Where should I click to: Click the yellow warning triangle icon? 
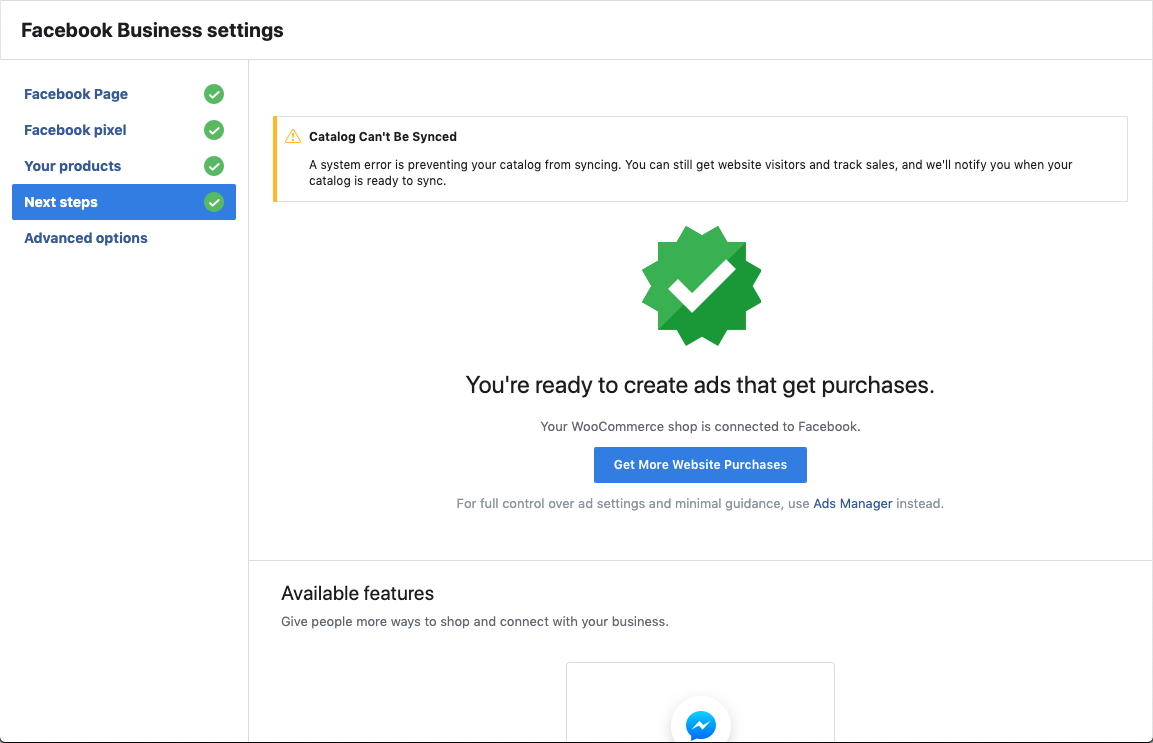(293, 136)
